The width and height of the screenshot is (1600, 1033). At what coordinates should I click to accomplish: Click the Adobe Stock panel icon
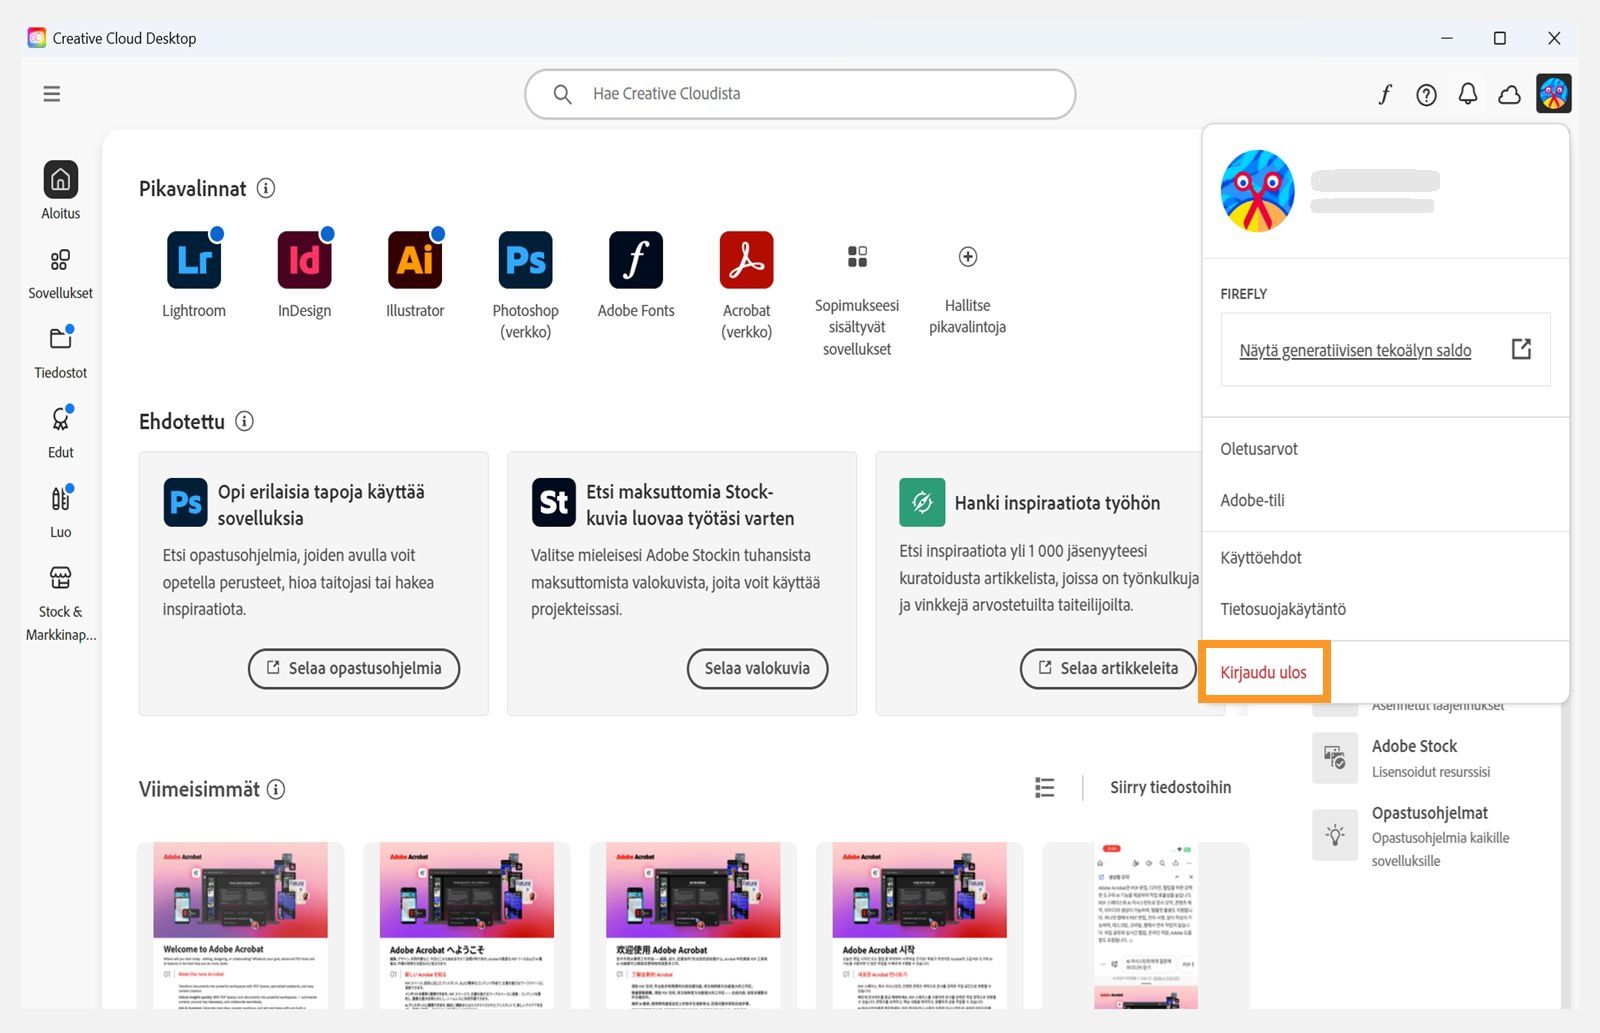pos(1335,758)
